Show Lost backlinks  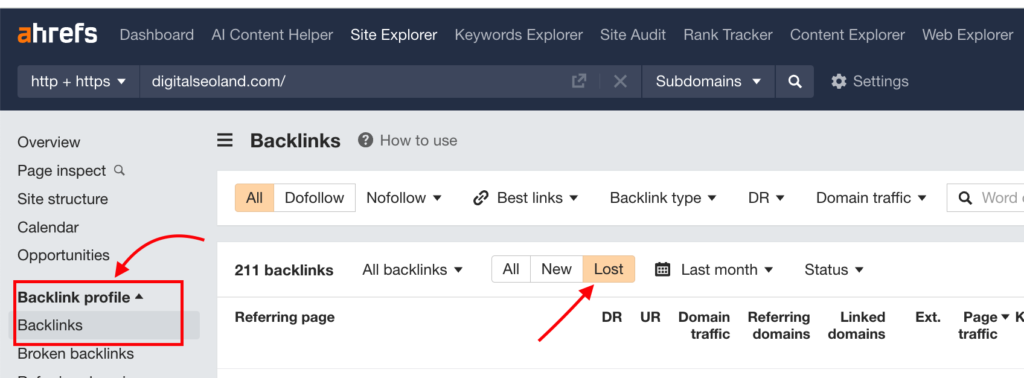609,269
